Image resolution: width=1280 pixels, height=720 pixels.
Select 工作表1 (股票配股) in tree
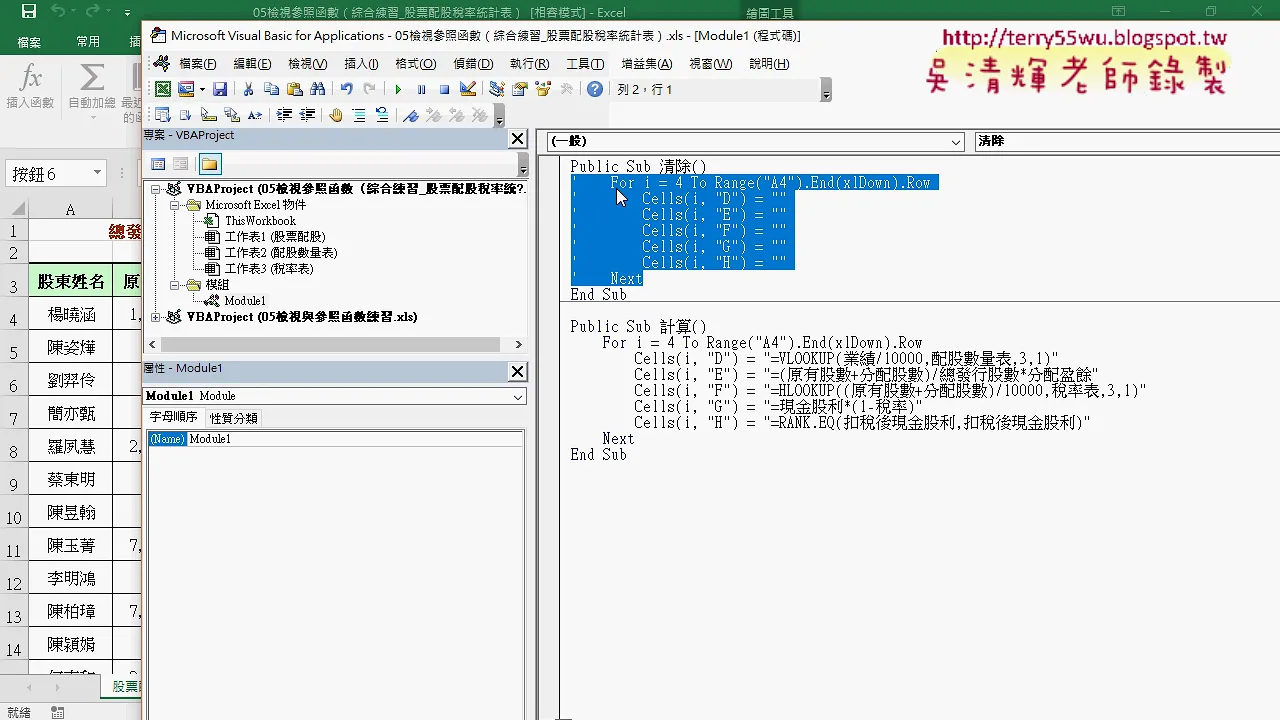coord(274,237)
